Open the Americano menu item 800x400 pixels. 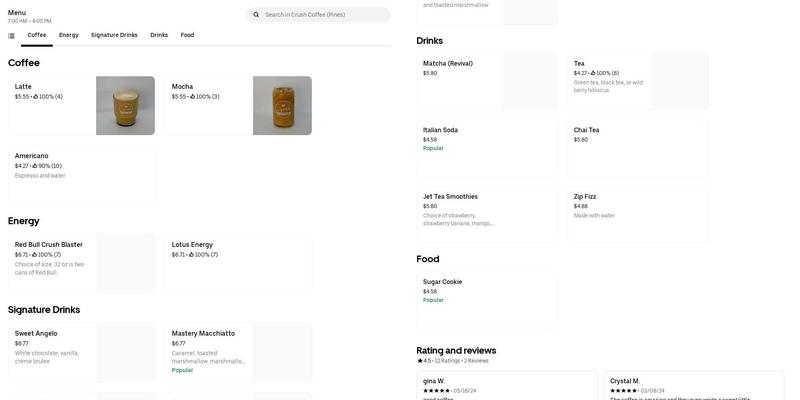[81, 175]
